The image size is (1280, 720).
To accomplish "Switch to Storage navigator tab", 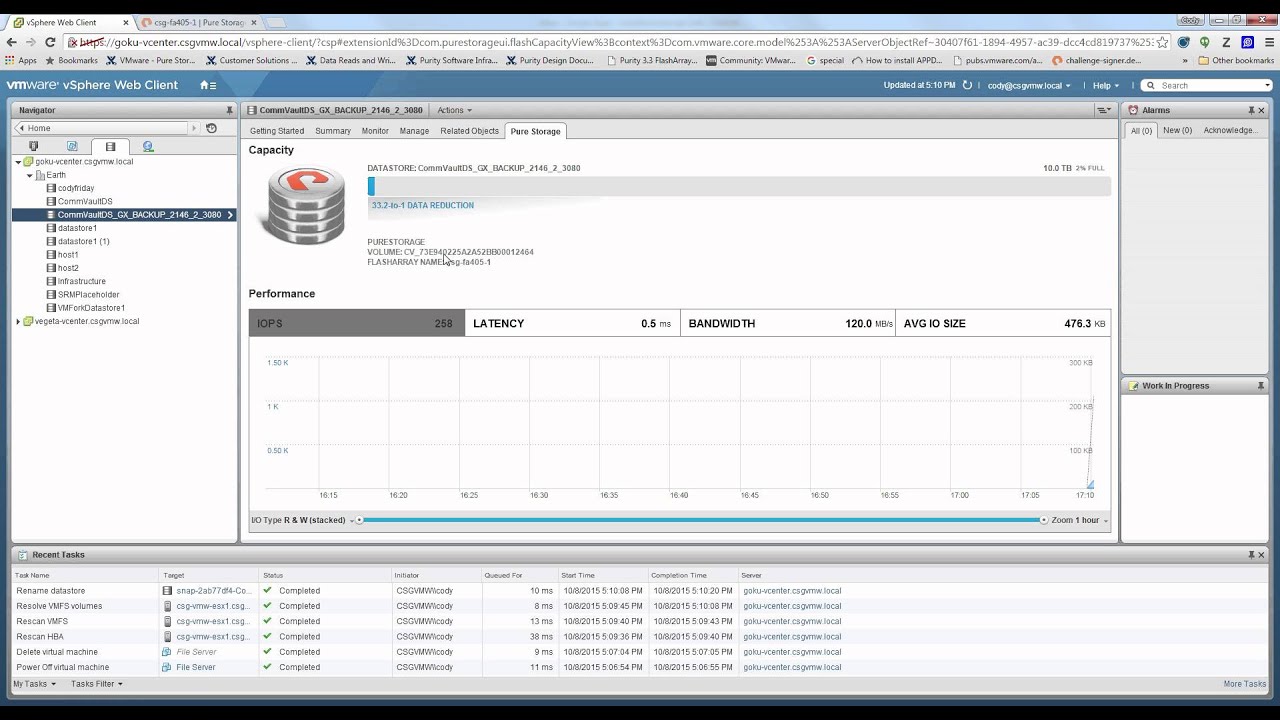I will (110, 146).
